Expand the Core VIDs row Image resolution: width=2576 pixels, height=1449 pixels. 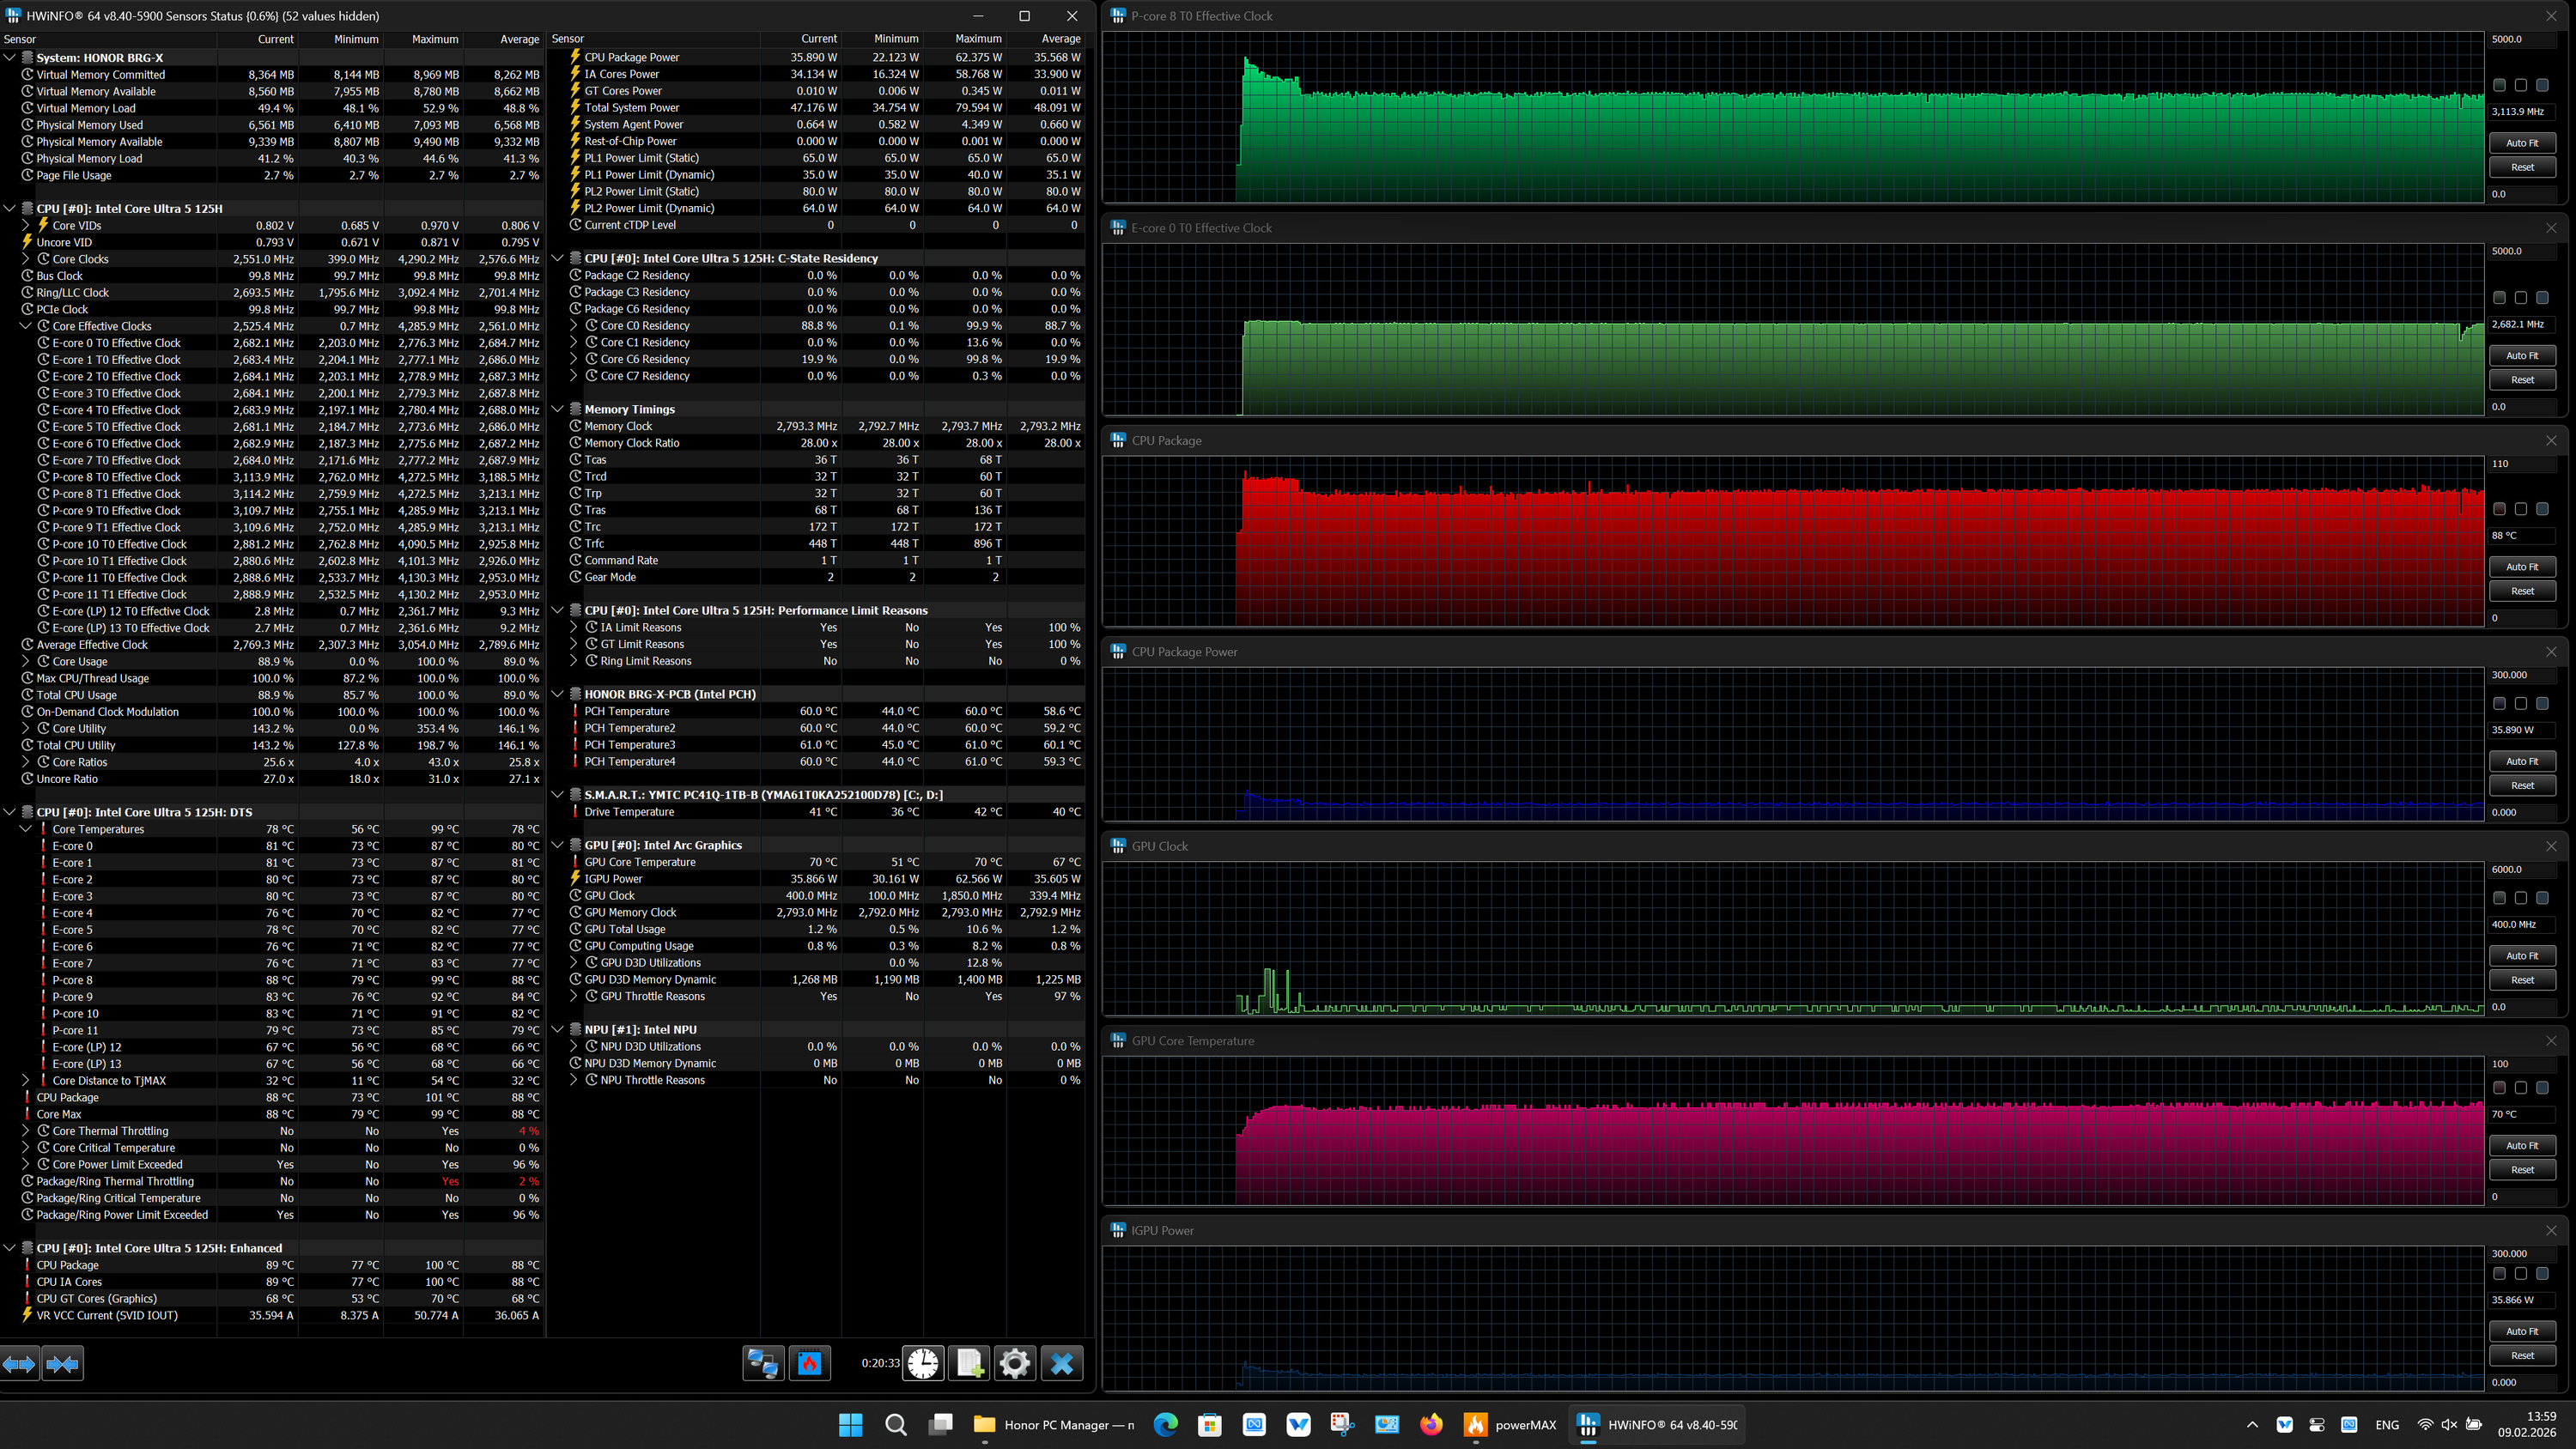pos(26,225)
